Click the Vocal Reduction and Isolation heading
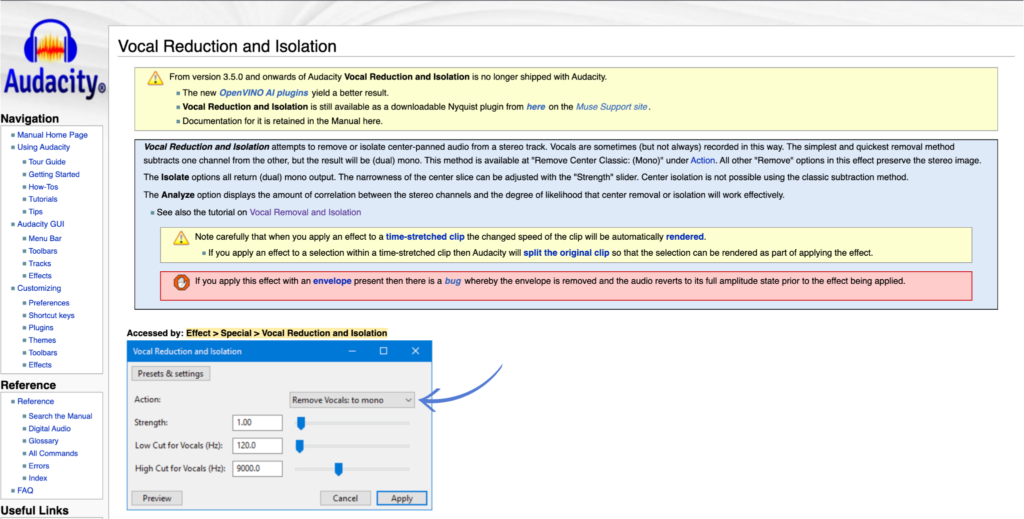This screenshot has width=1024, height=519. 227,46
